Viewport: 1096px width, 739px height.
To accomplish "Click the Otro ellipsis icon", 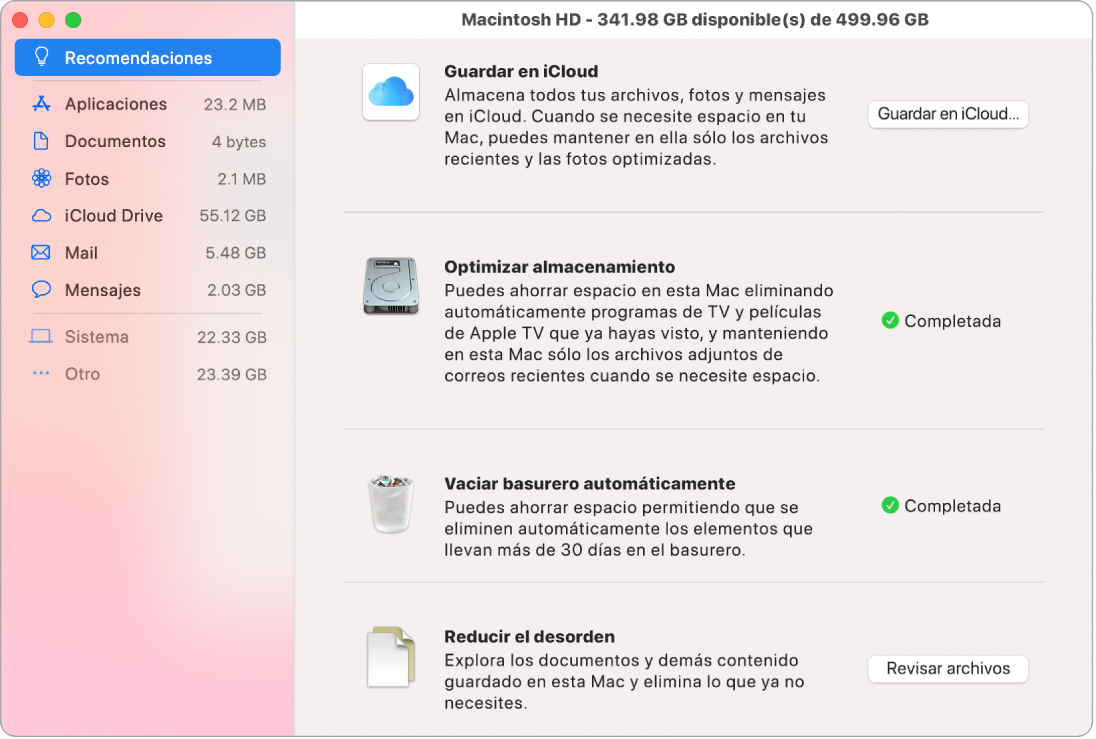I will (40, 374).
